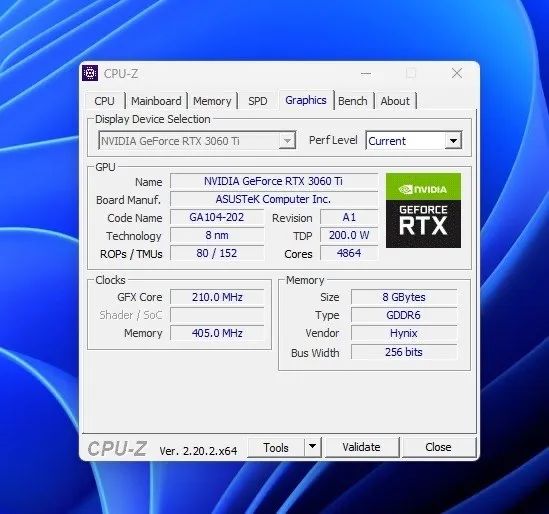Click the ROPs / TMUs 80 / 152 value

click(x=217, y=253)
